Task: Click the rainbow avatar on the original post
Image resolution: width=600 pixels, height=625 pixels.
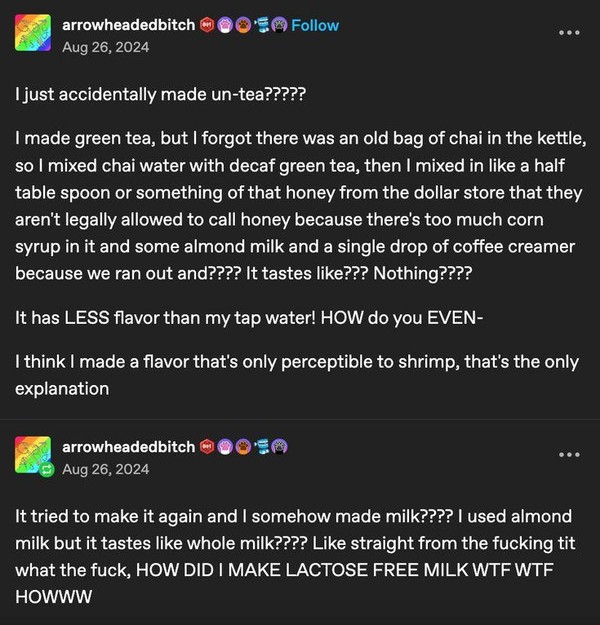Action: point(33,33)
